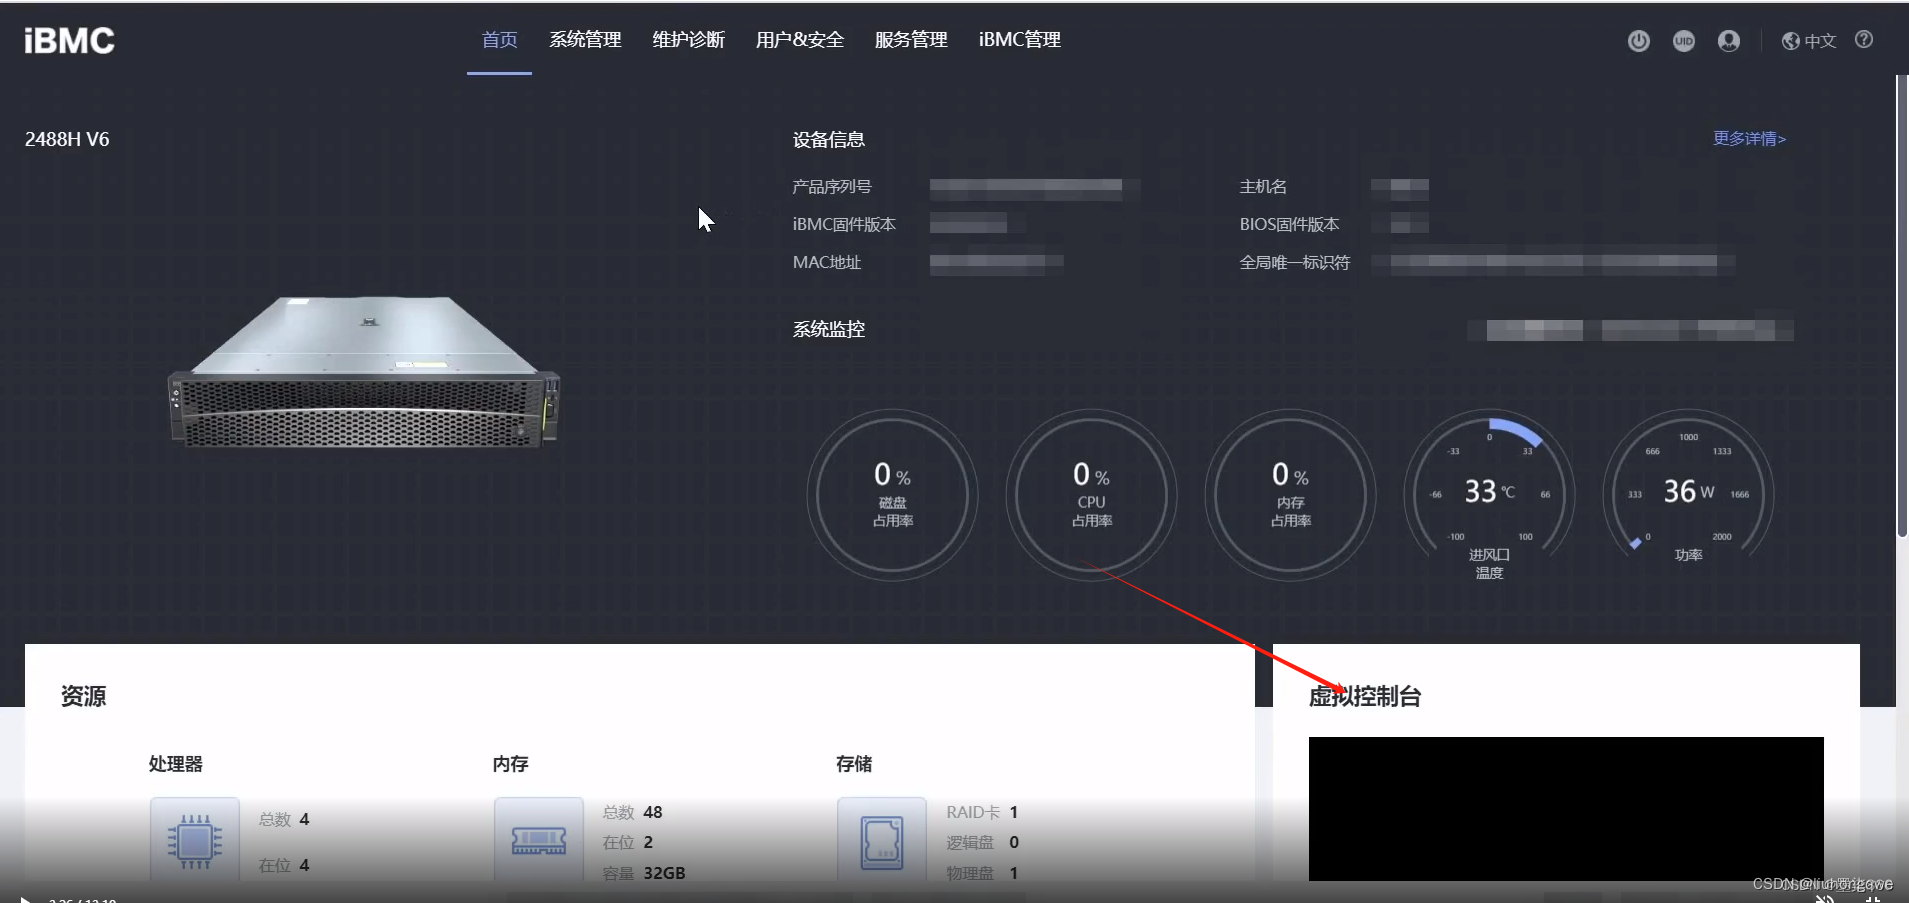1909x903 pixels.
Task: Click the 虚拟控制台 heading
Action: [x=1365, y=697]
